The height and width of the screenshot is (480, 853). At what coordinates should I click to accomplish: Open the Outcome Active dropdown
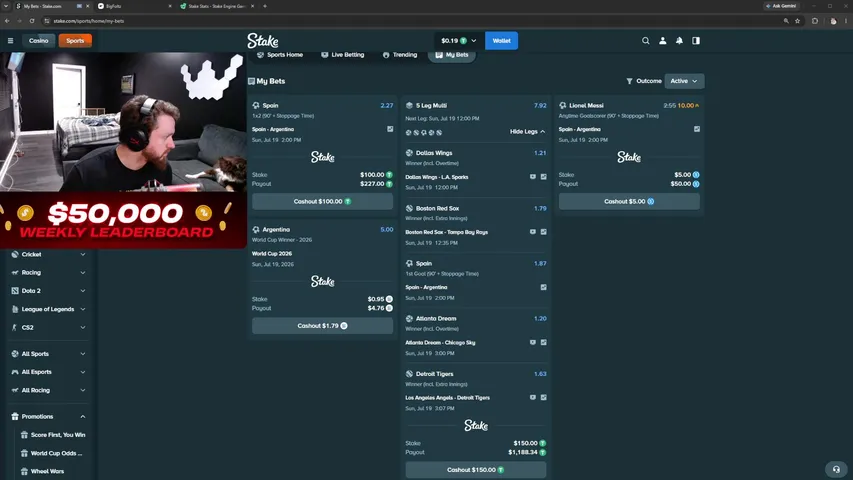tap(684, 81)
